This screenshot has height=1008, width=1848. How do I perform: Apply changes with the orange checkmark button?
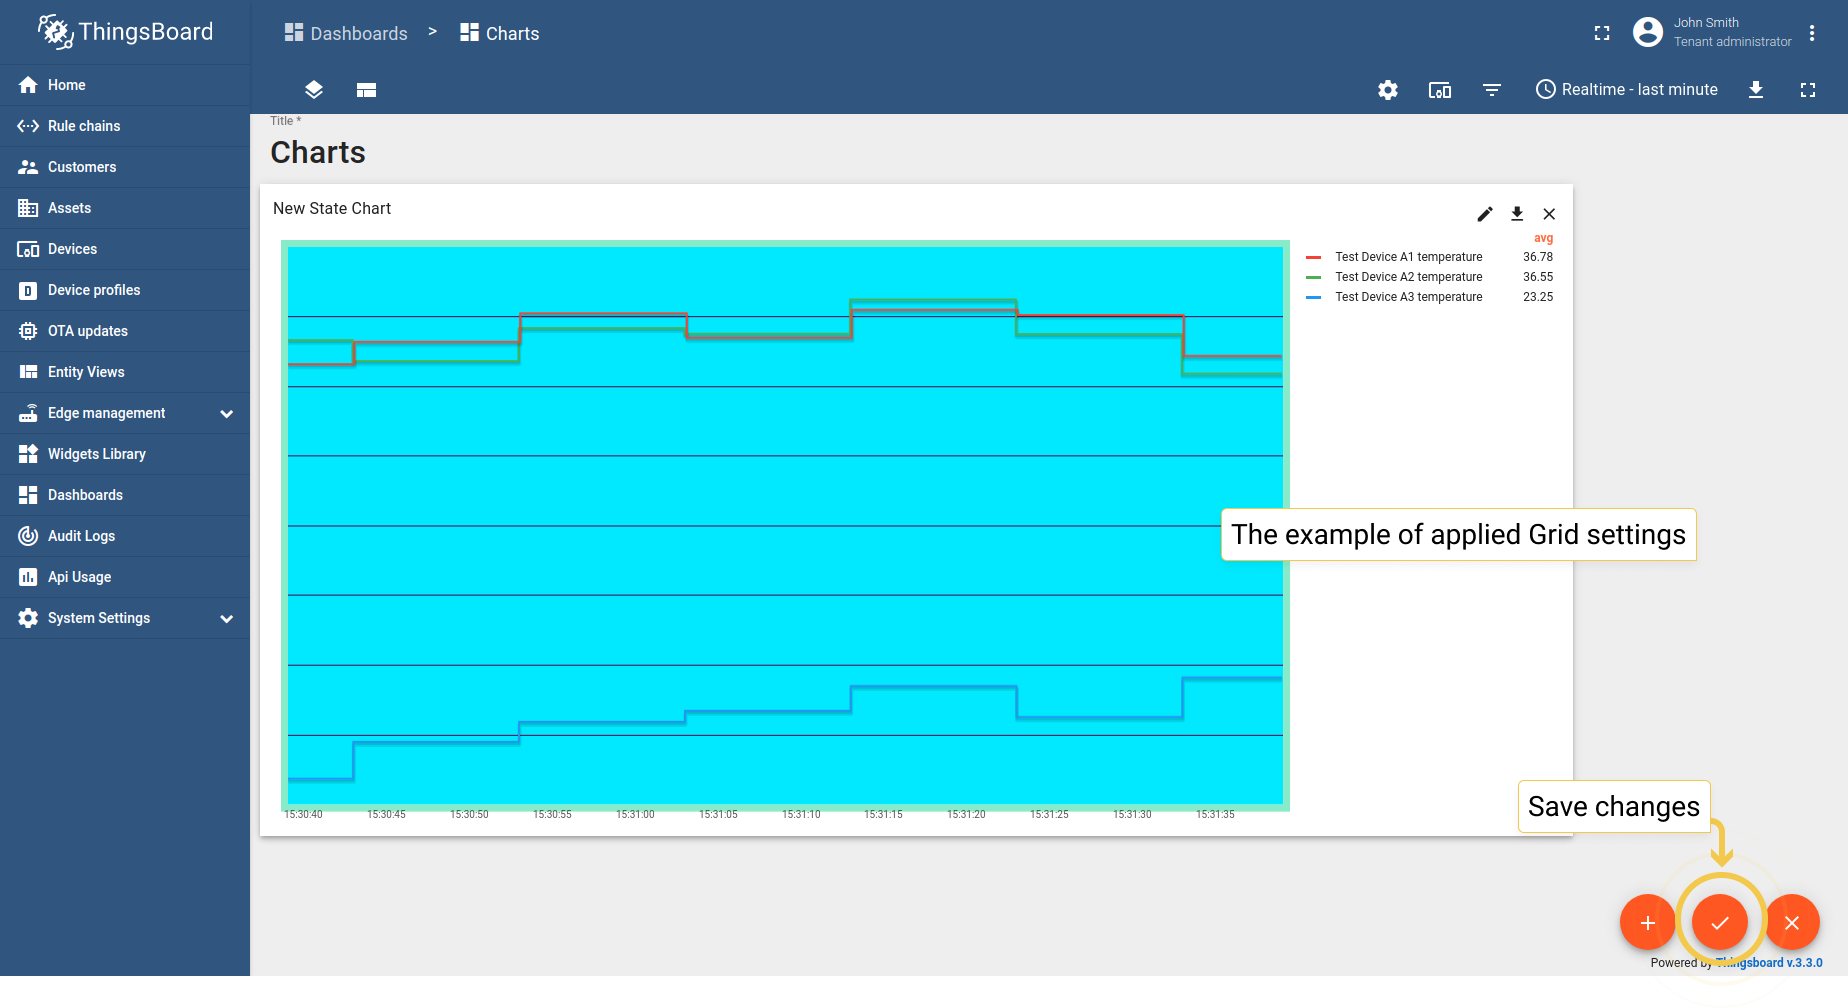point(1720,922)
